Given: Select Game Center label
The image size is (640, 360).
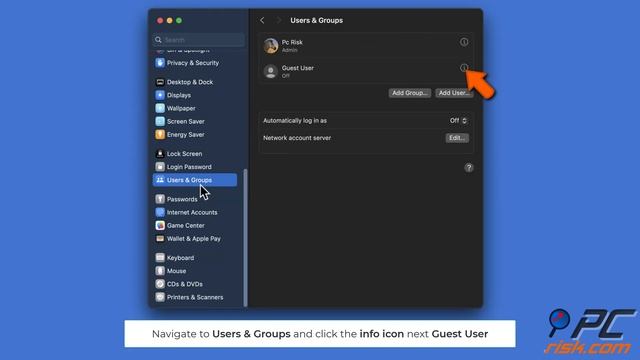Looking at the screenshot, I should [x=186, y=225].
